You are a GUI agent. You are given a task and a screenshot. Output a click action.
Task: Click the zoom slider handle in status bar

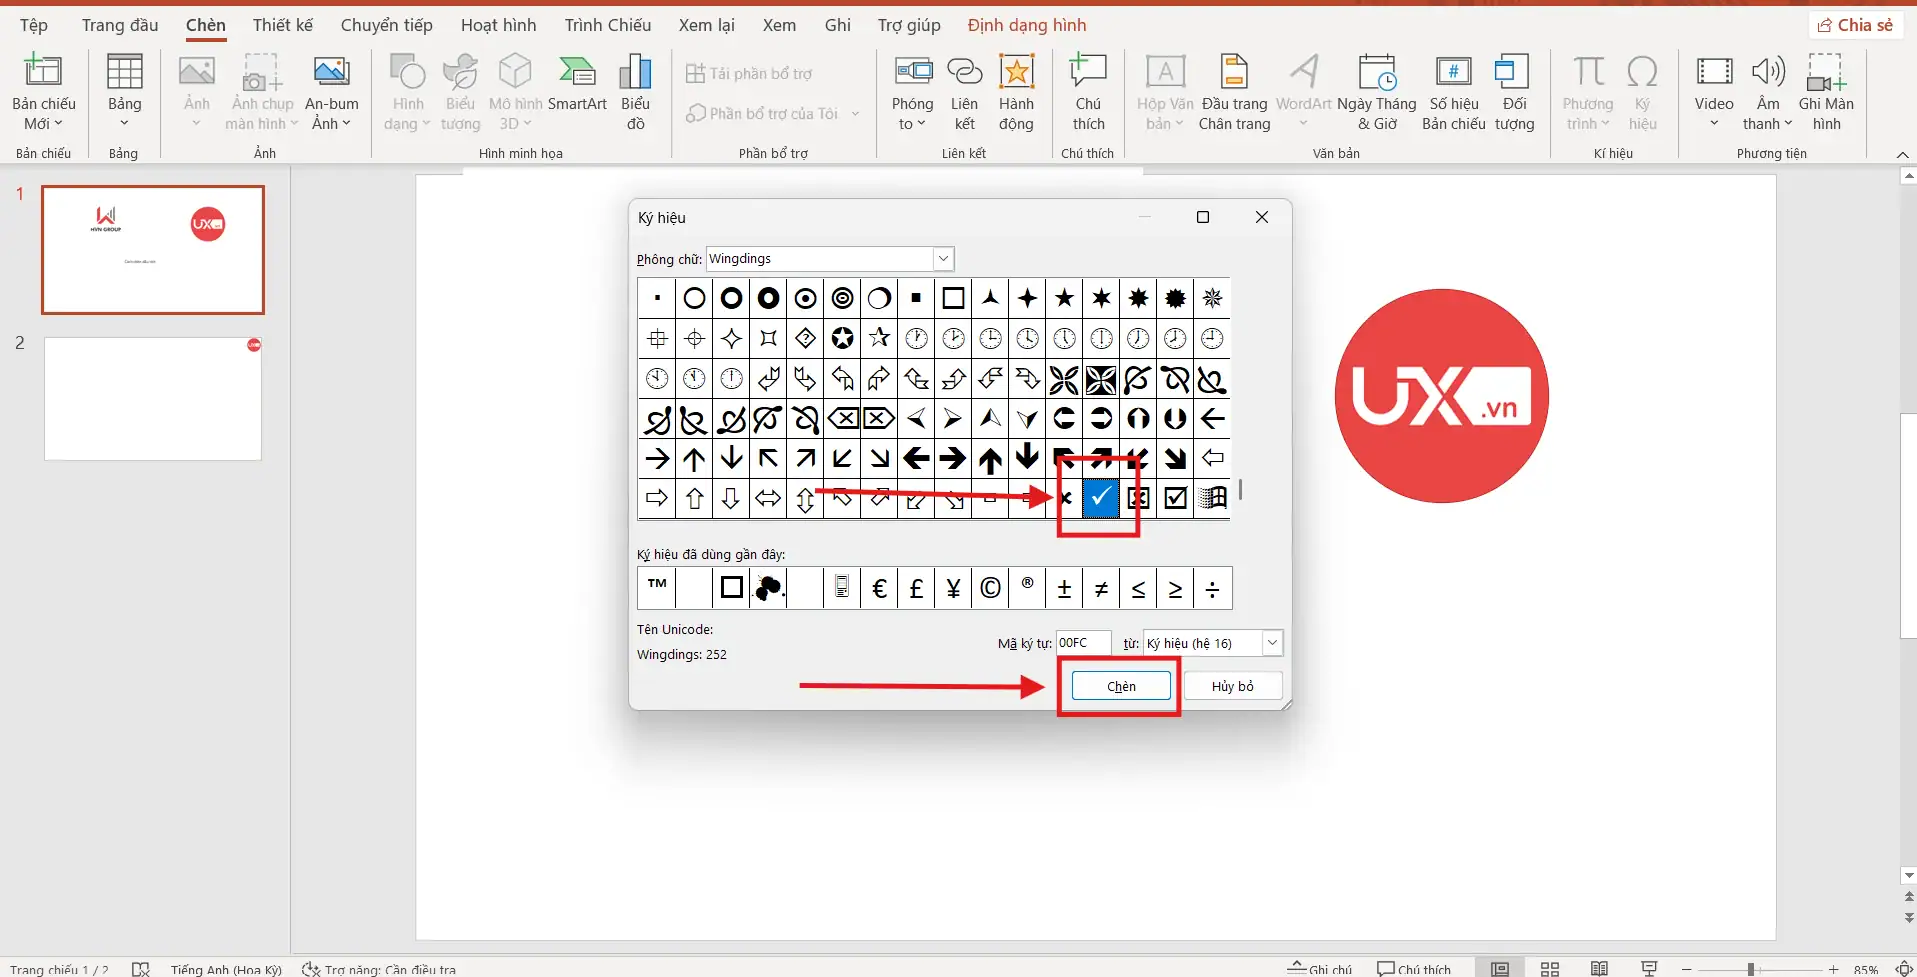[1751, 969]
